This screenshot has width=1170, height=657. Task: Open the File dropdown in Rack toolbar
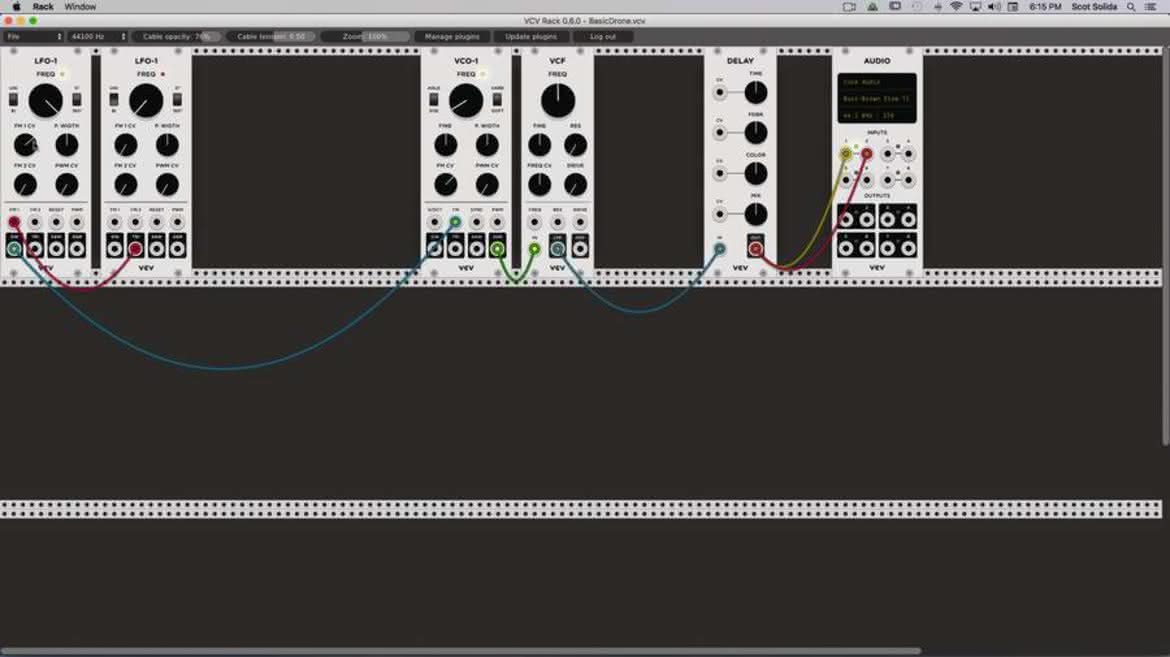[x=34, y=37]
